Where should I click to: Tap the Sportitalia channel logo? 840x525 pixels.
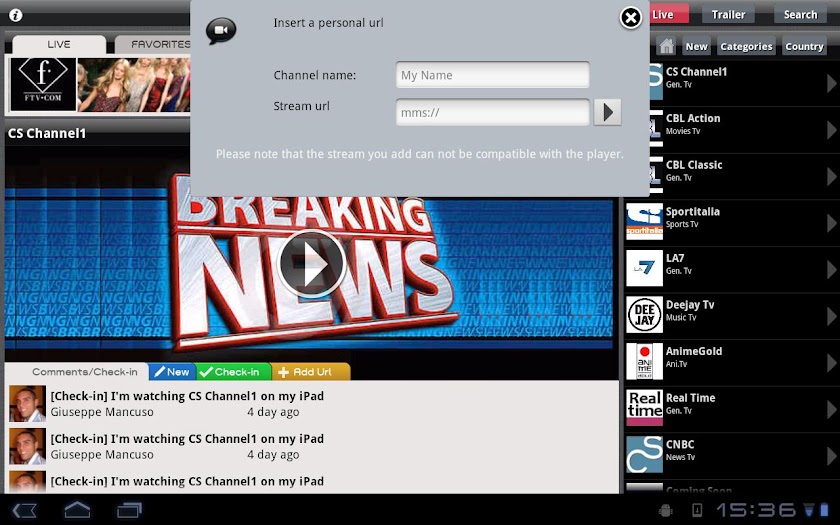click(x=644, y=221)
